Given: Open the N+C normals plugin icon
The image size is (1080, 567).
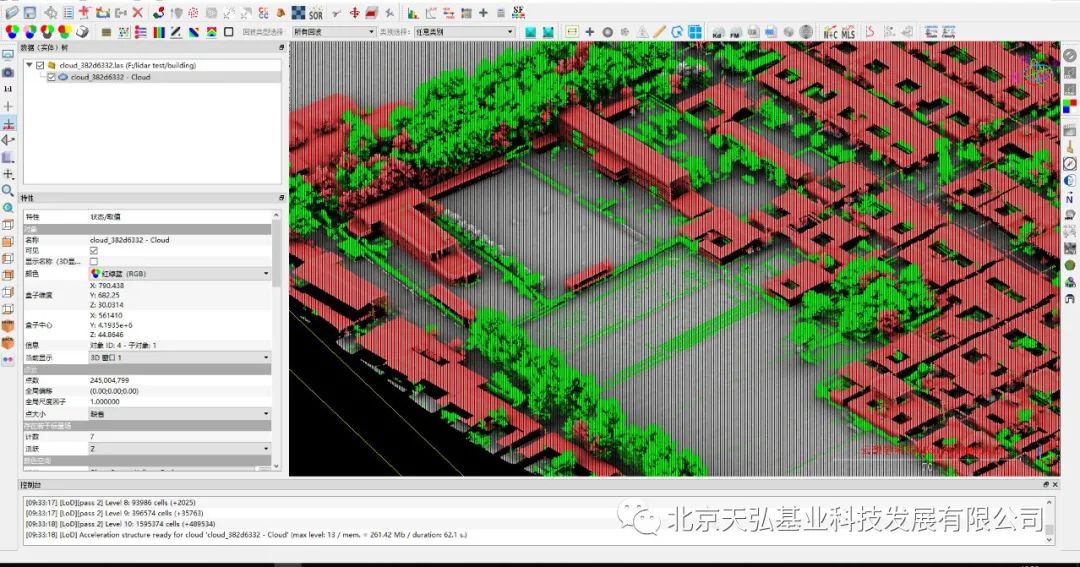Looking at the screenshot, I should [x=831, y=32].
